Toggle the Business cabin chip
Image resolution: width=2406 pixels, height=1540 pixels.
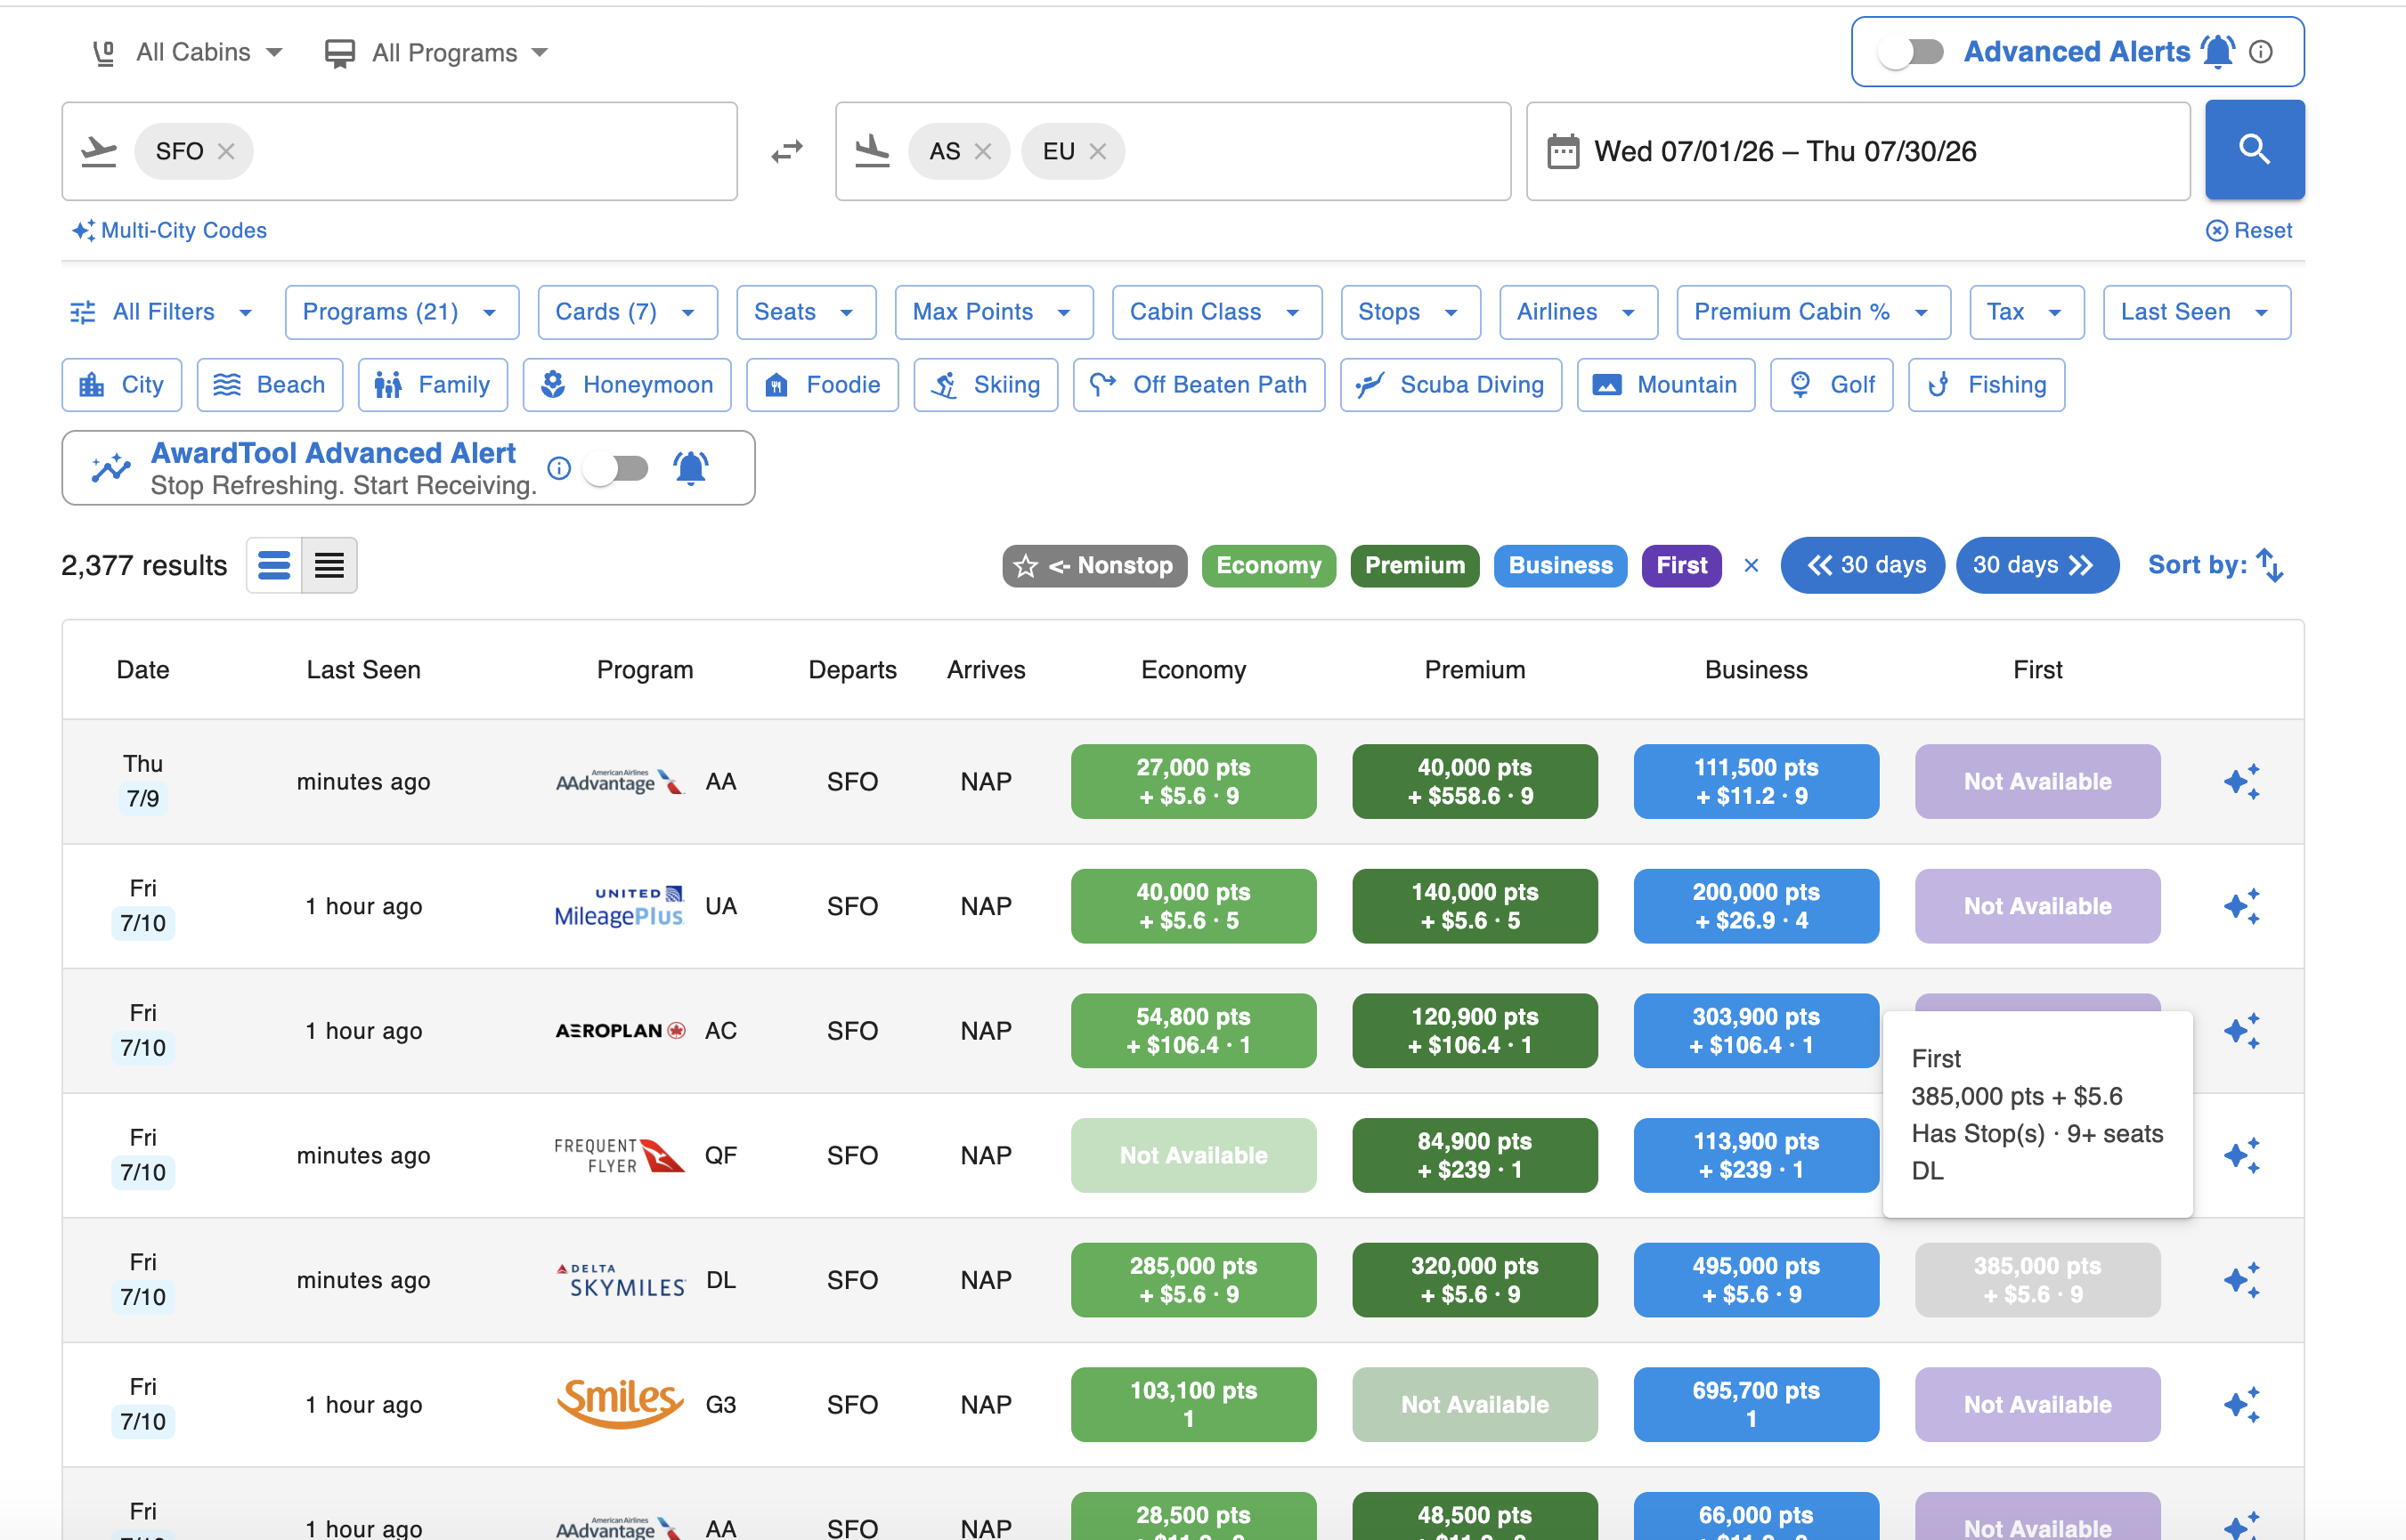(1560, 565)
